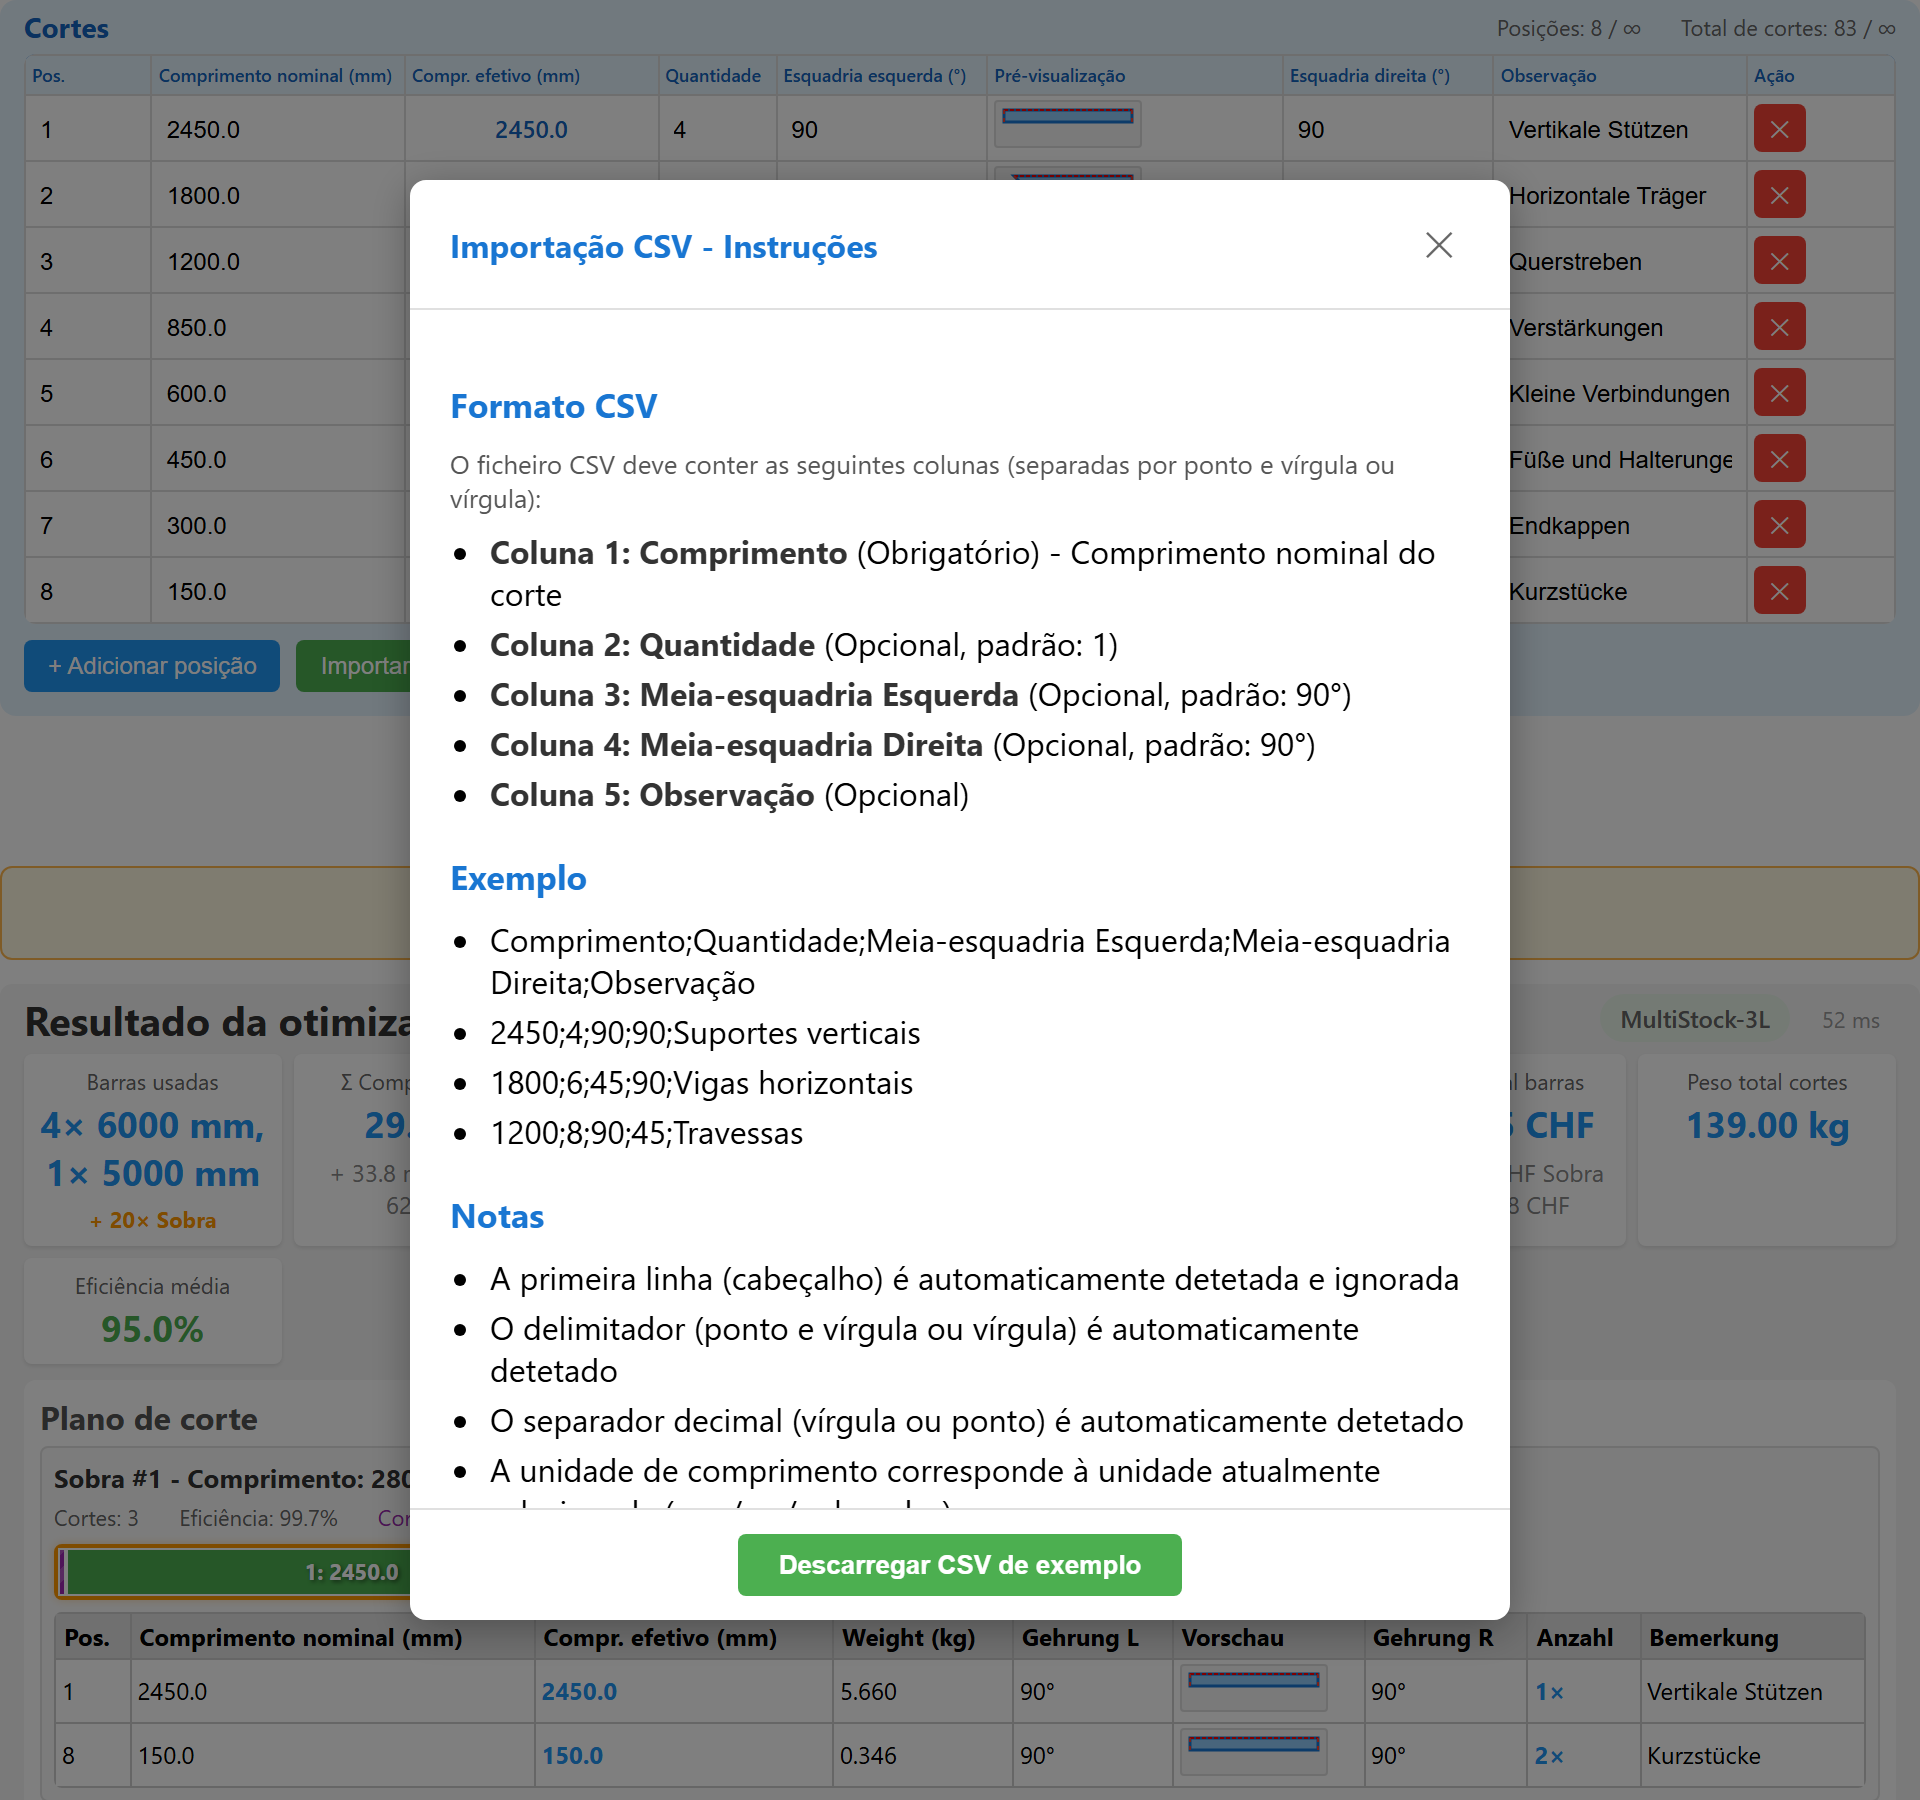Click the Eficiência média 95.0% card
Screen dimensions: 1920x1800
tap(153, 1312)
